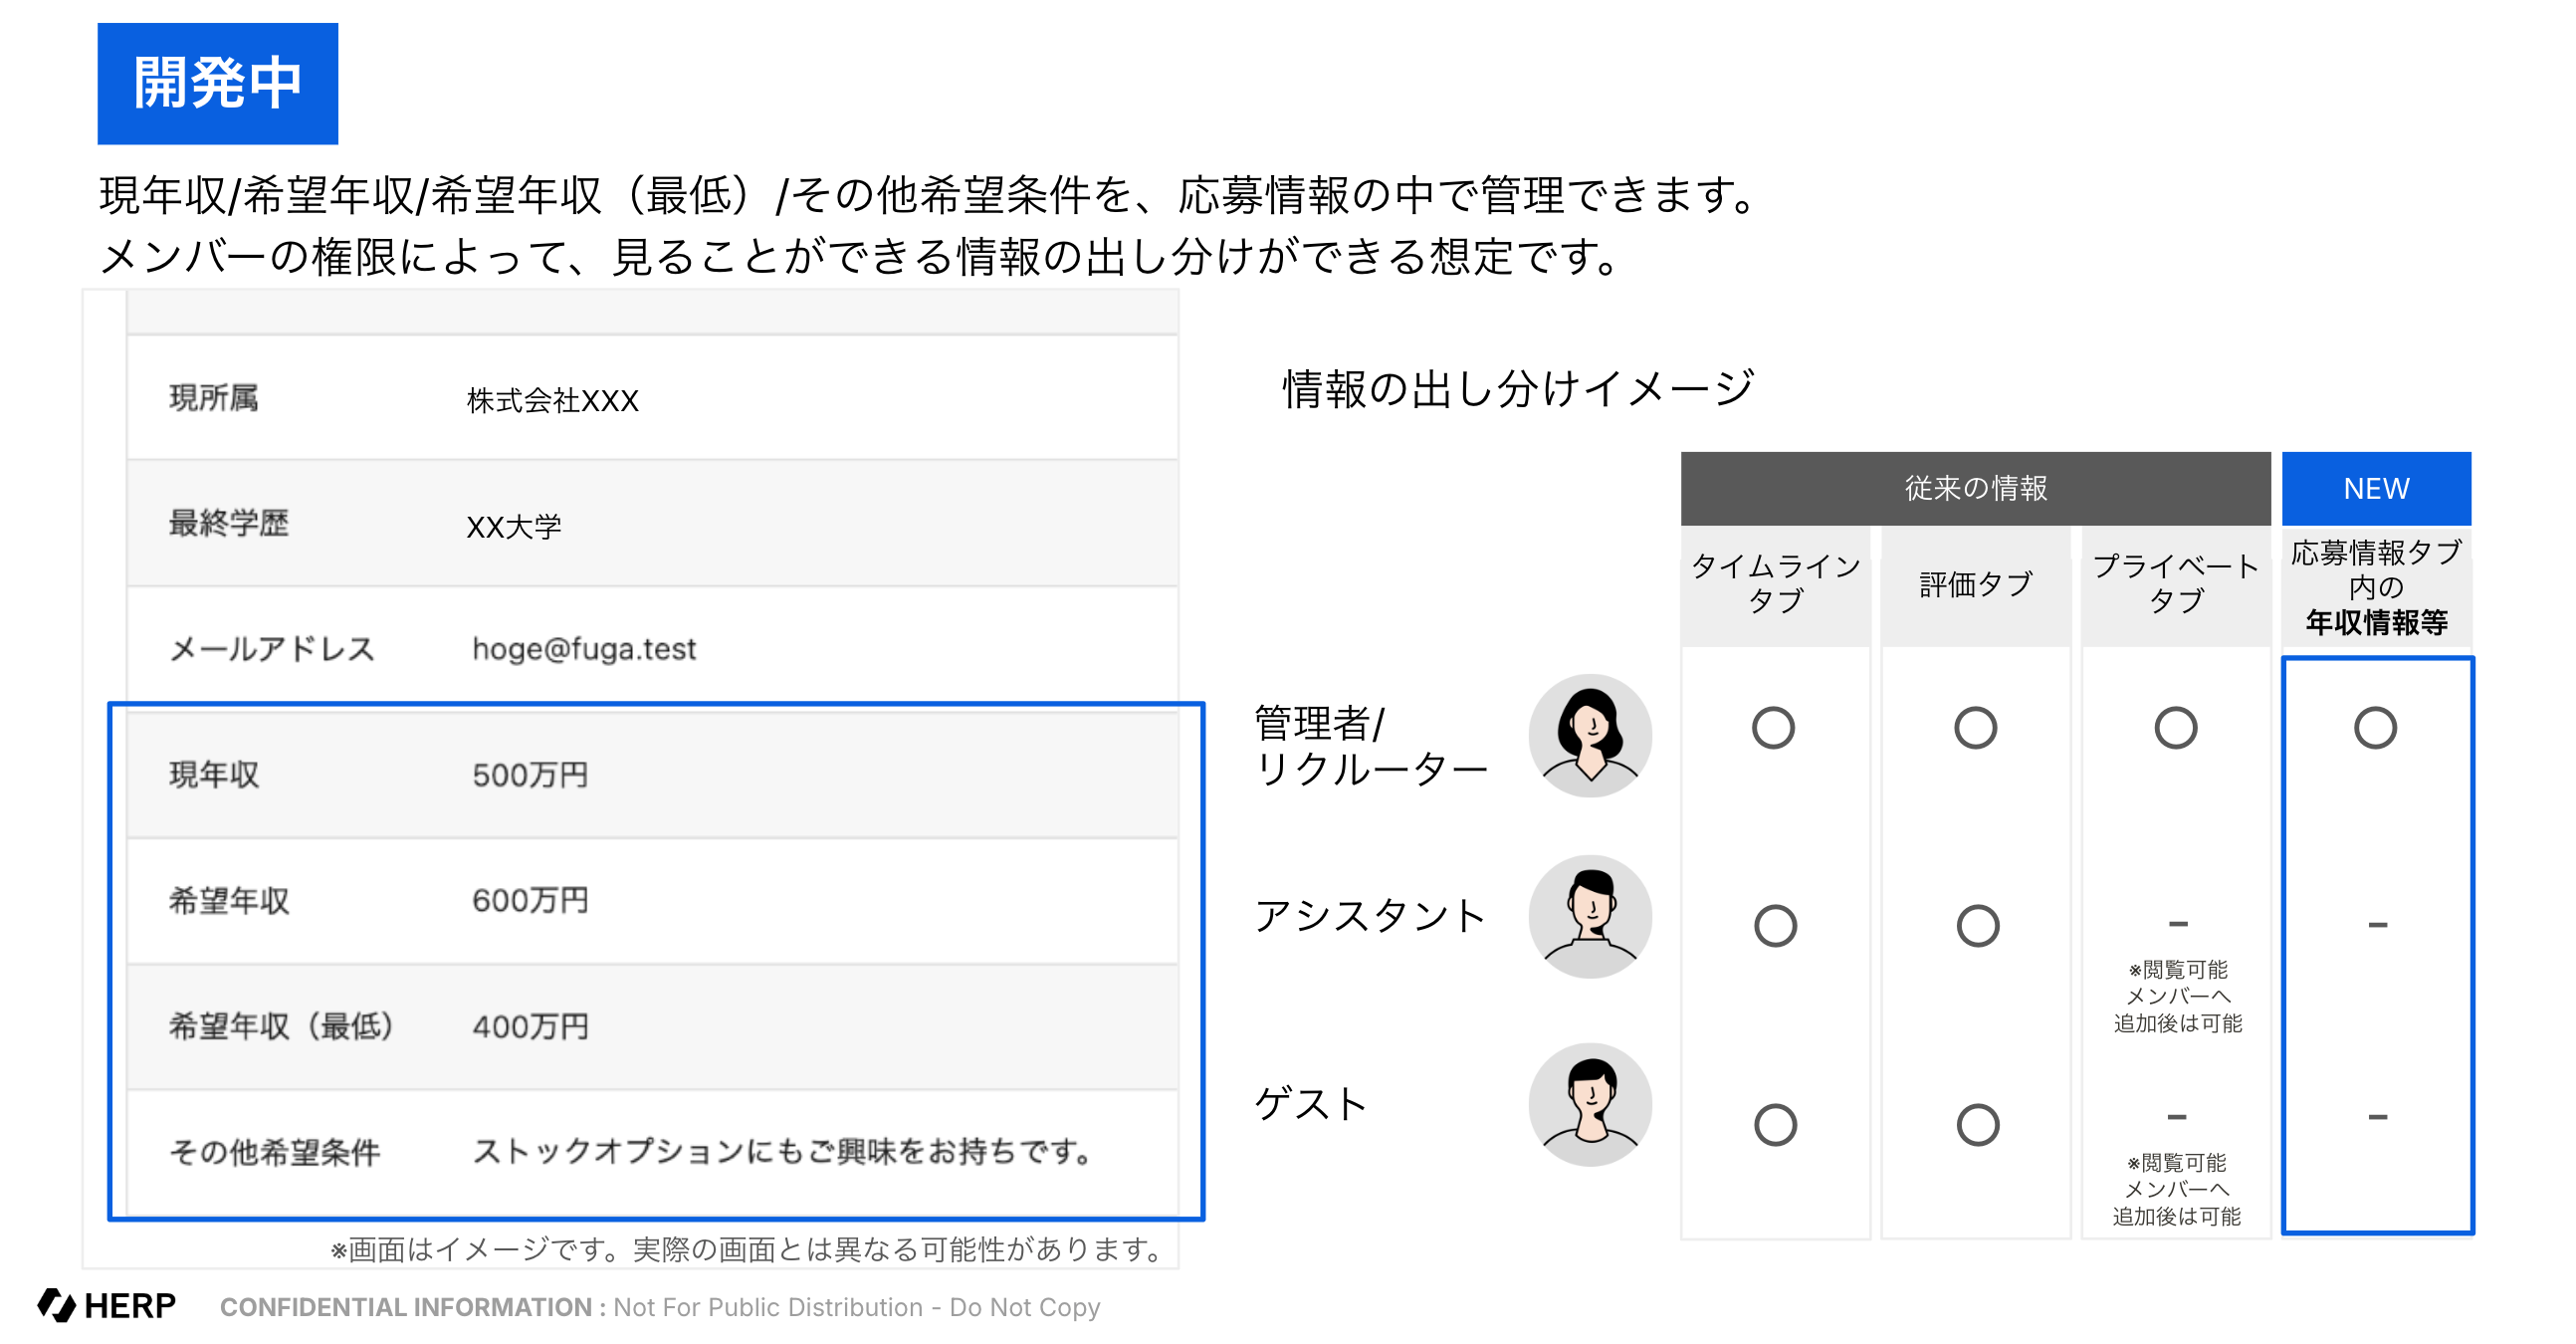Click the HERP logo icon

(x=57, y=1305)
